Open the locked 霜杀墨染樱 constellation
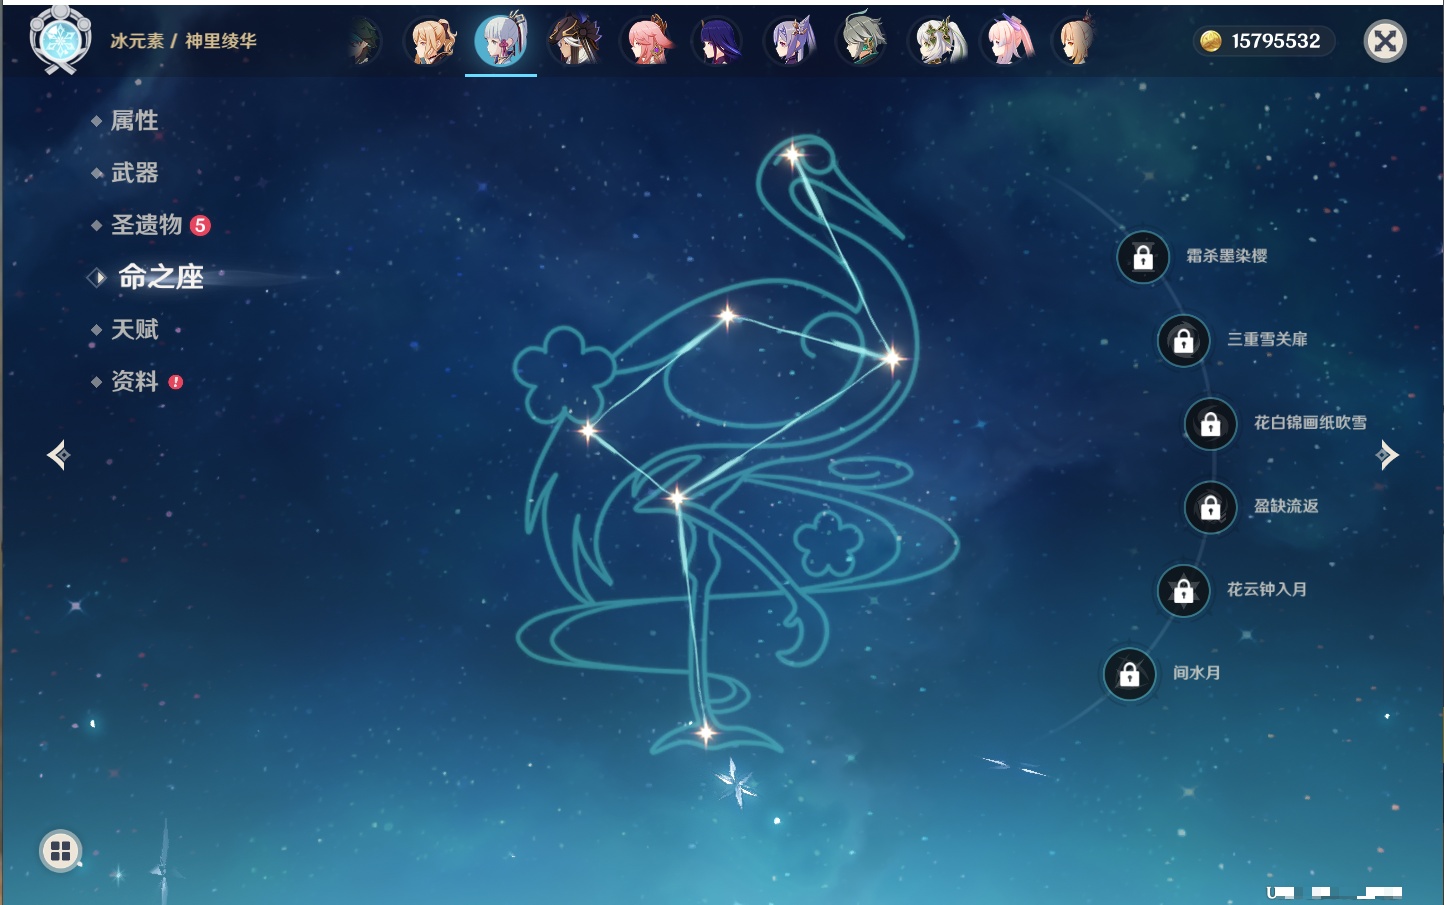This screenshot has height=905, width=1444. (1143, 257)
